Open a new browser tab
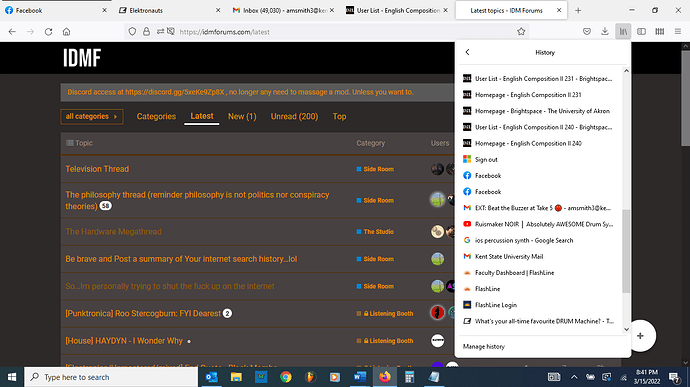The width and height of the screenshot is (690, 387). [578, 11]
